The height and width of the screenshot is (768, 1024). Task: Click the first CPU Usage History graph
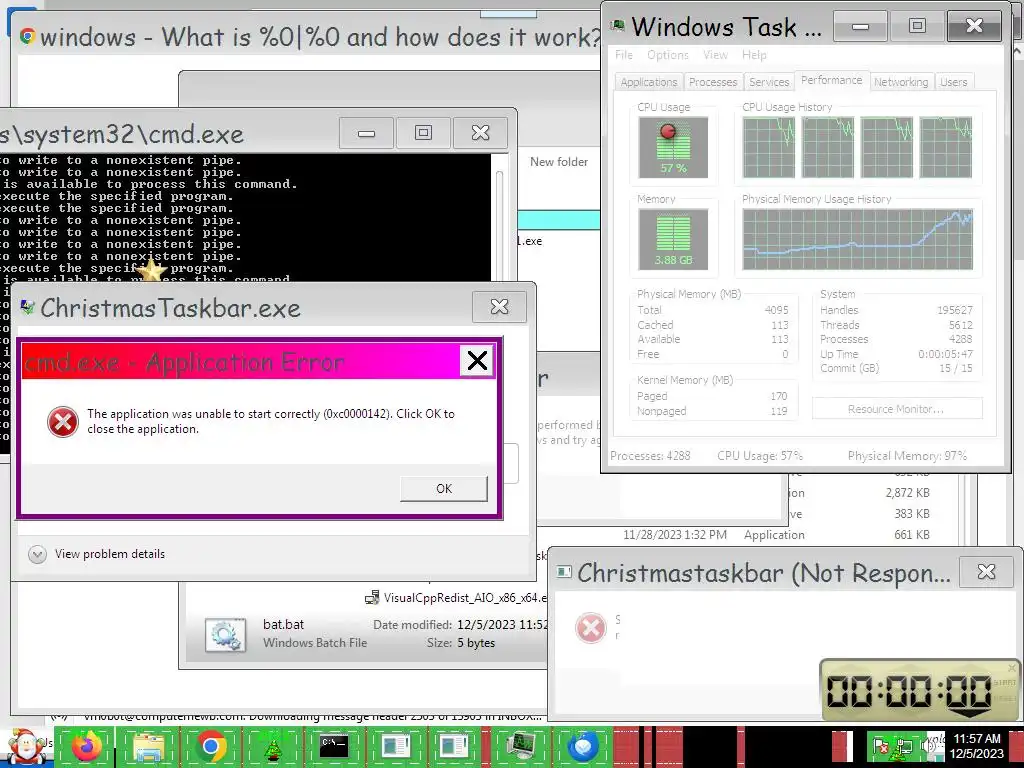click(x=769, y=147)
